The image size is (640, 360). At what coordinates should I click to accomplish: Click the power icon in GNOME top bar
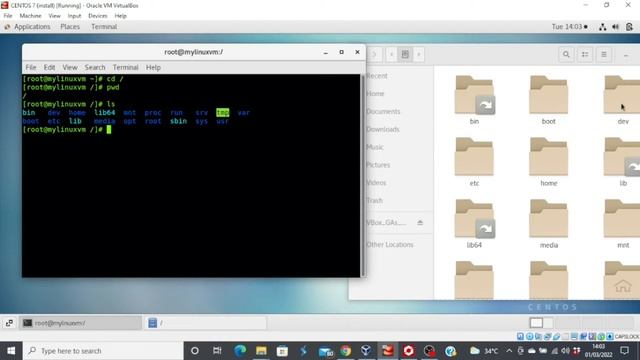629,27
